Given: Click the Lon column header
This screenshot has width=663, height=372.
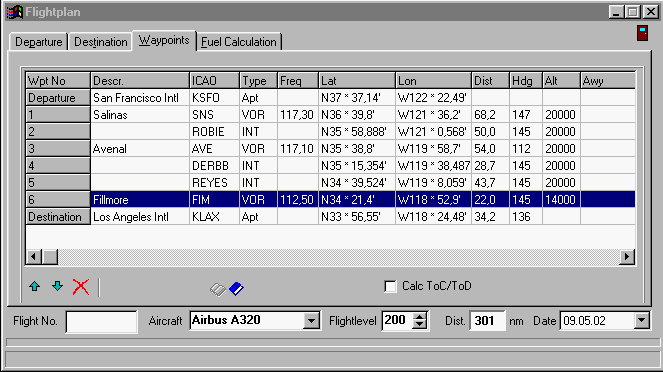Looking at the screenshot, I should 433,80.
